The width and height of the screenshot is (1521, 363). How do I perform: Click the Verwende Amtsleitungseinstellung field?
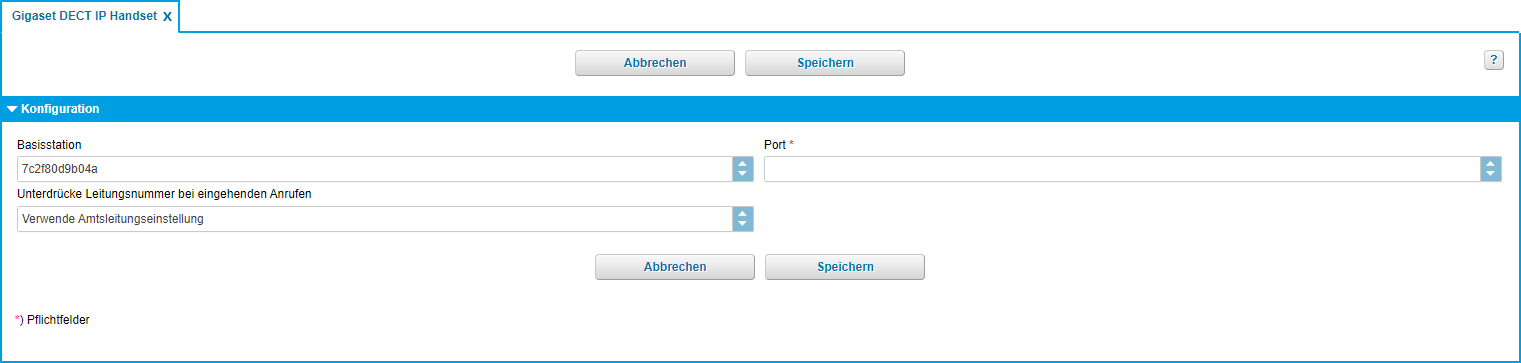375,219
